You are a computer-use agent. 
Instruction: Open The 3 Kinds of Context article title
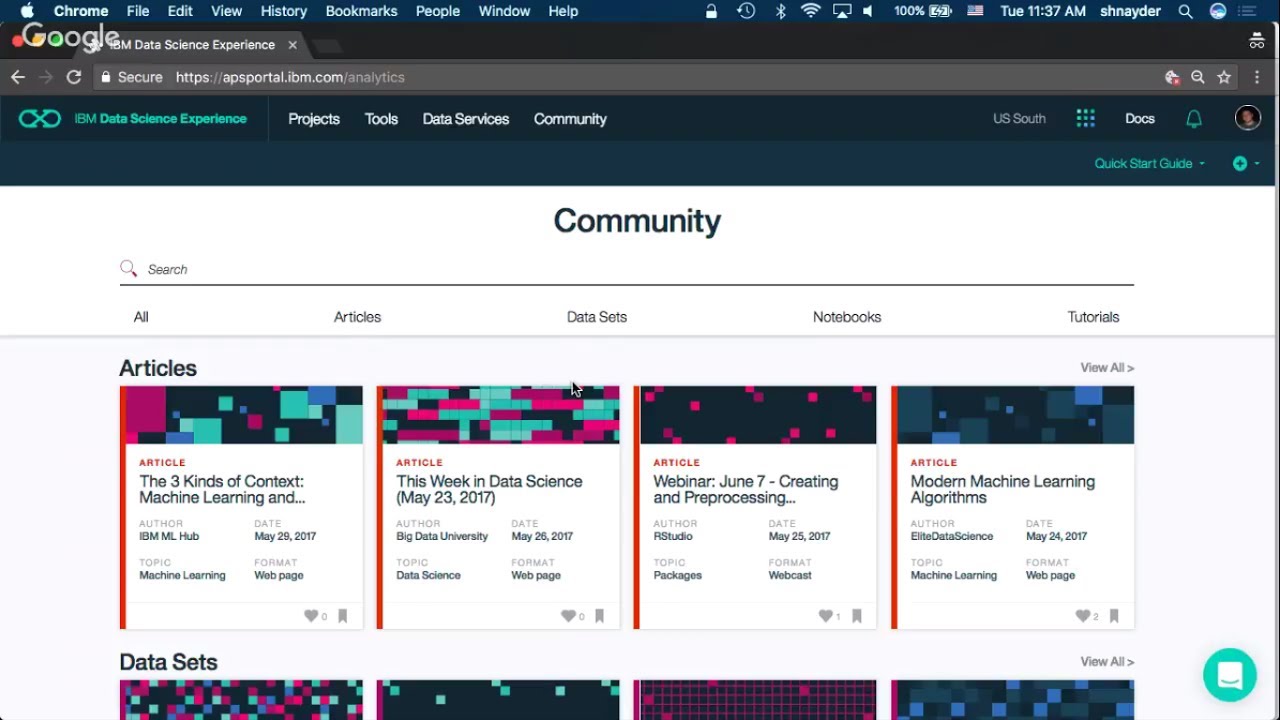[222, 489]
